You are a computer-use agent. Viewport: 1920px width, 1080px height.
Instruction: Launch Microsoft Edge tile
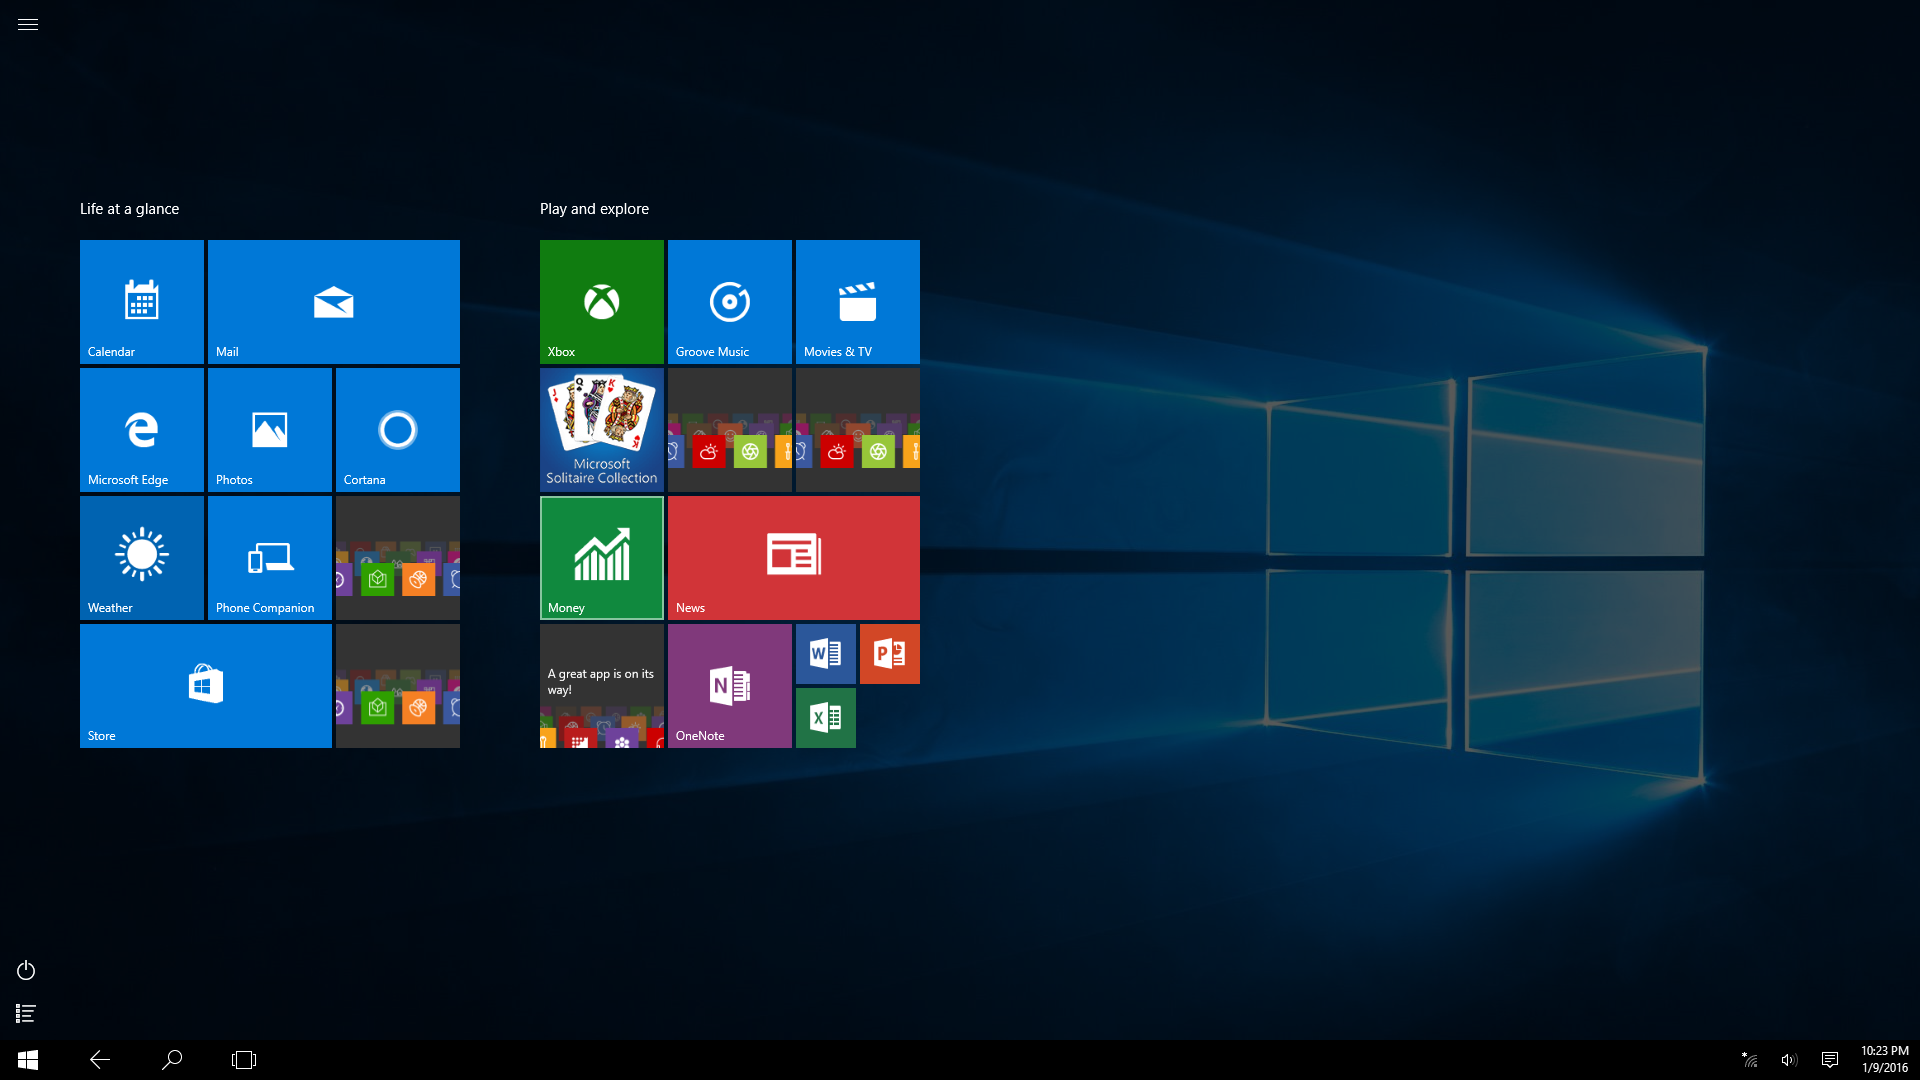(142, 430)
